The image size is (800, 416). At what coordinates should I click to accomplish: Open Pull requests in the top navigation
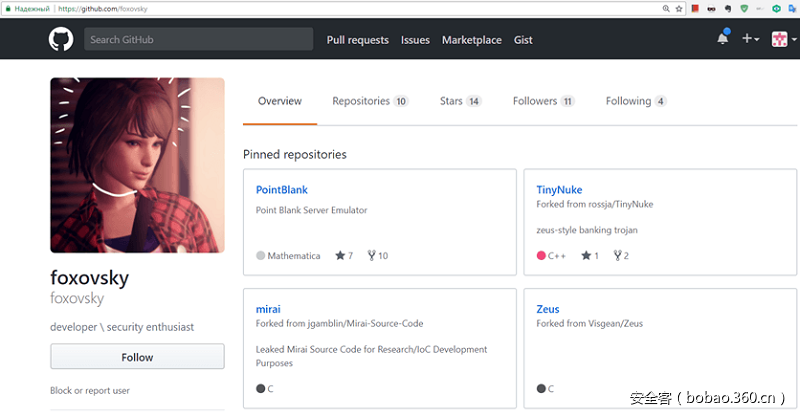[x=357, y=40]
